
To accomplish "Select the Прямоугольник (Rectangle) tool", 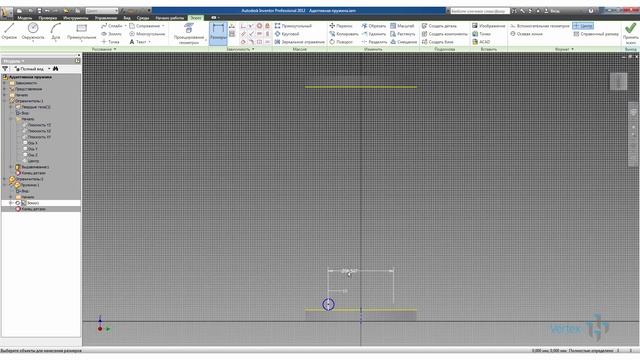I will pyautogui.click(x=82, y=32).
